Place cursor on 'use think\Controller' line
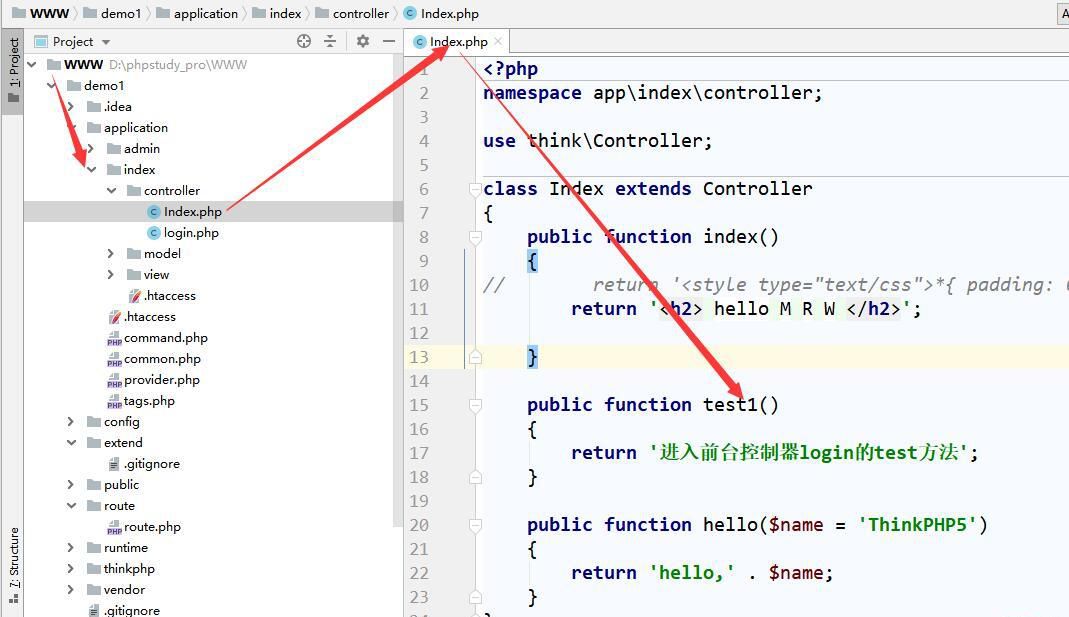The image size is (1069, 617). coord(597,141)
